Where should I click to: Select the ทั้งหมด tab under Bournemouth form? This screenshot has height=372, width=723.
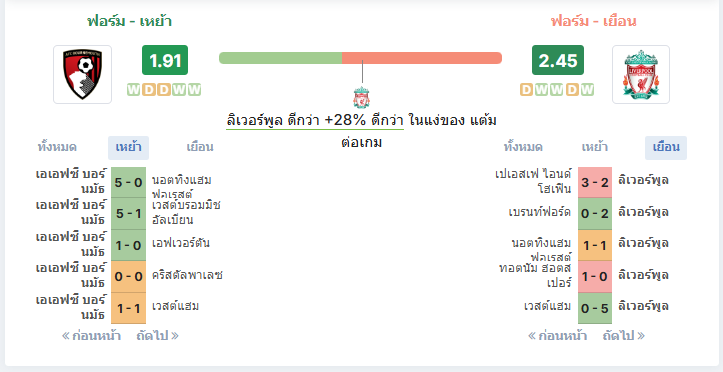pyautogui.click(x=57, y=148)
